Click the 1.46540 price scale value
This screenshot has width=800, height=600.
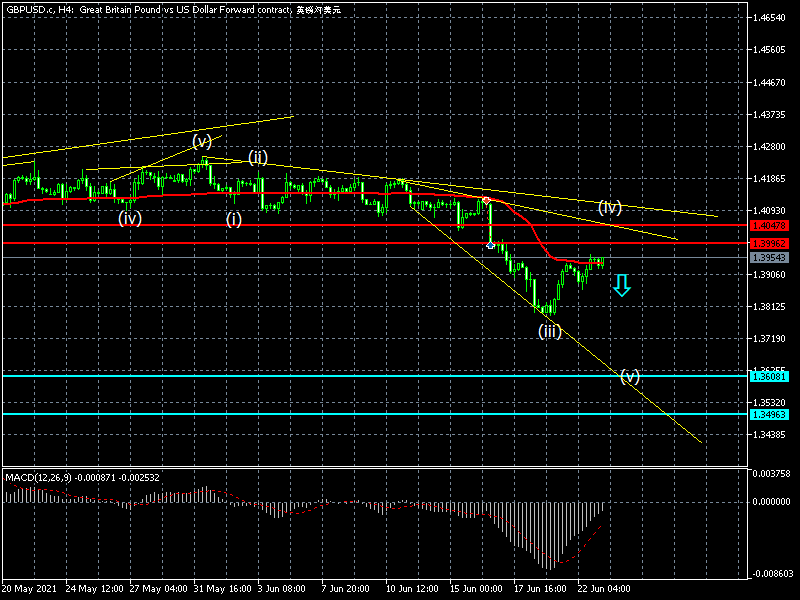click(x=770, y=18)
